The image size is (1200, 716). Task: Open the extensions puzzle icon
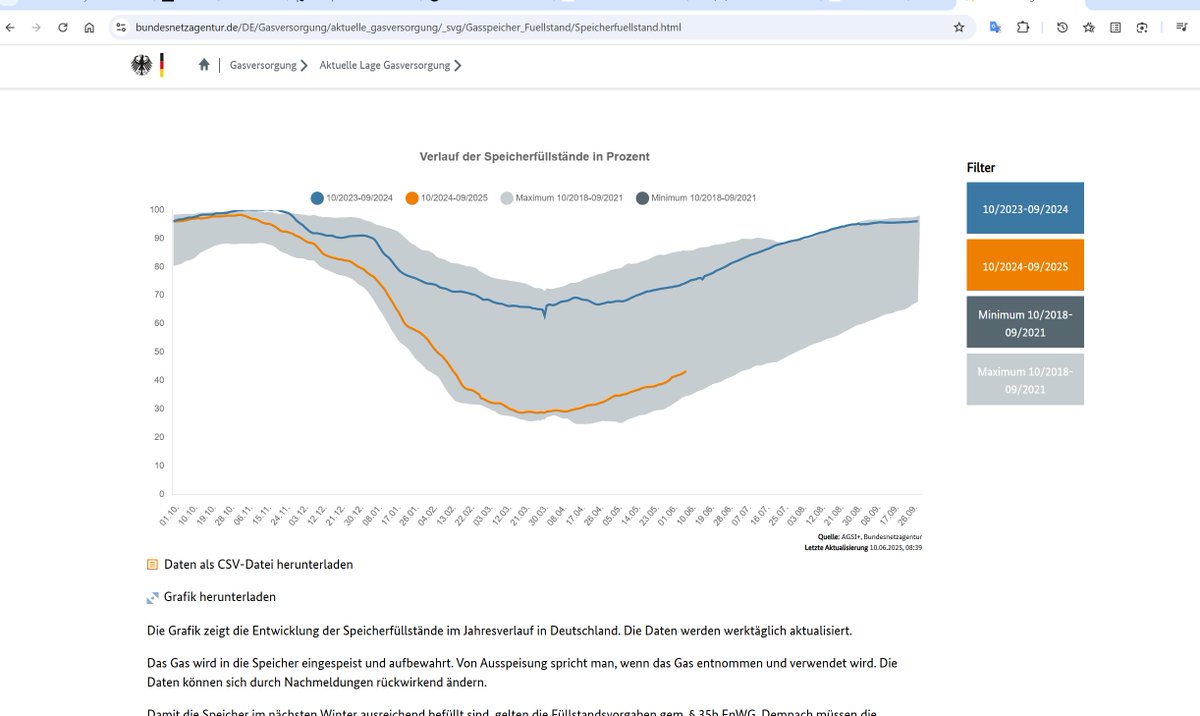[1023, 27]
